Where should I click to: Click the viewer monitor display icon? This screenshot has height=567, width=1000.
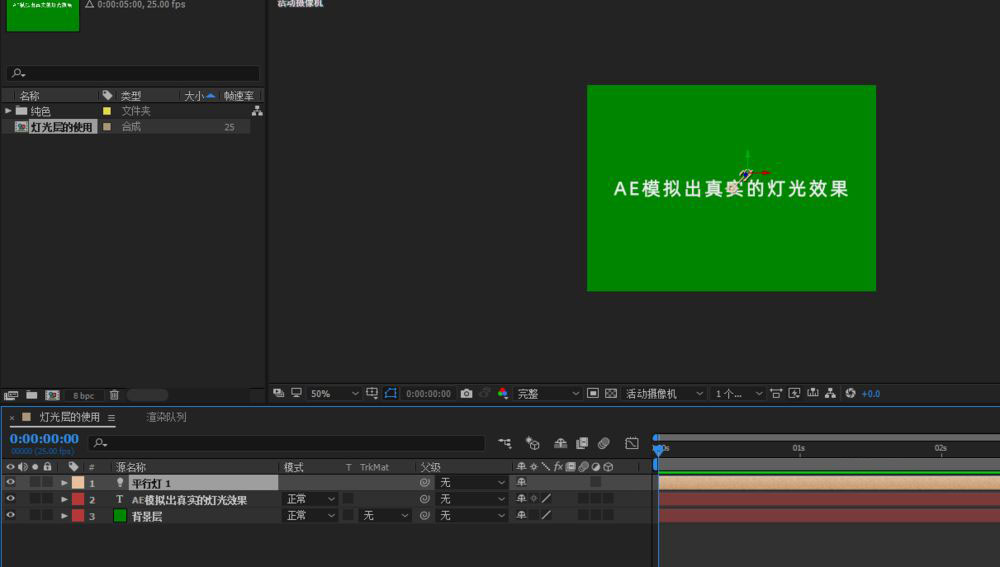tap(297, 393)
